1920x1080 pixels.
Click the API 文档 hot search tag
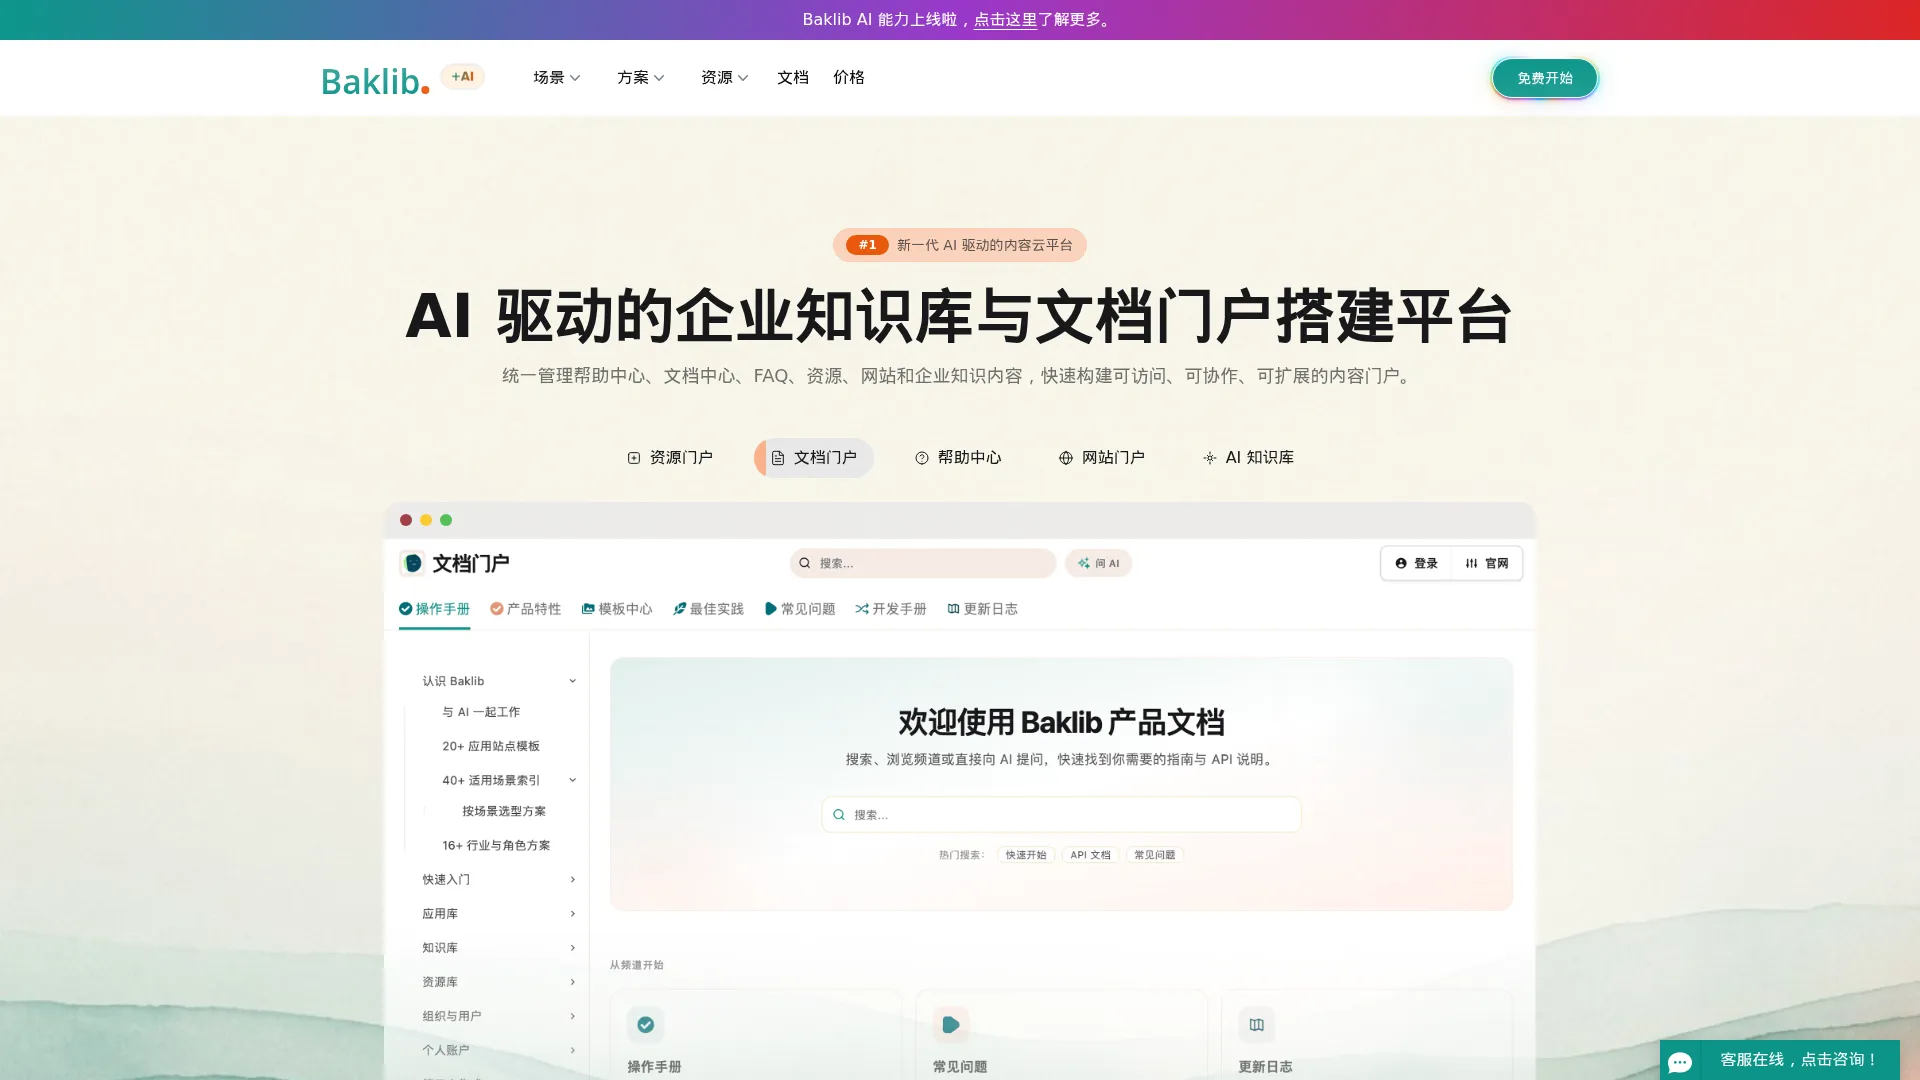tap(1090, 855)
